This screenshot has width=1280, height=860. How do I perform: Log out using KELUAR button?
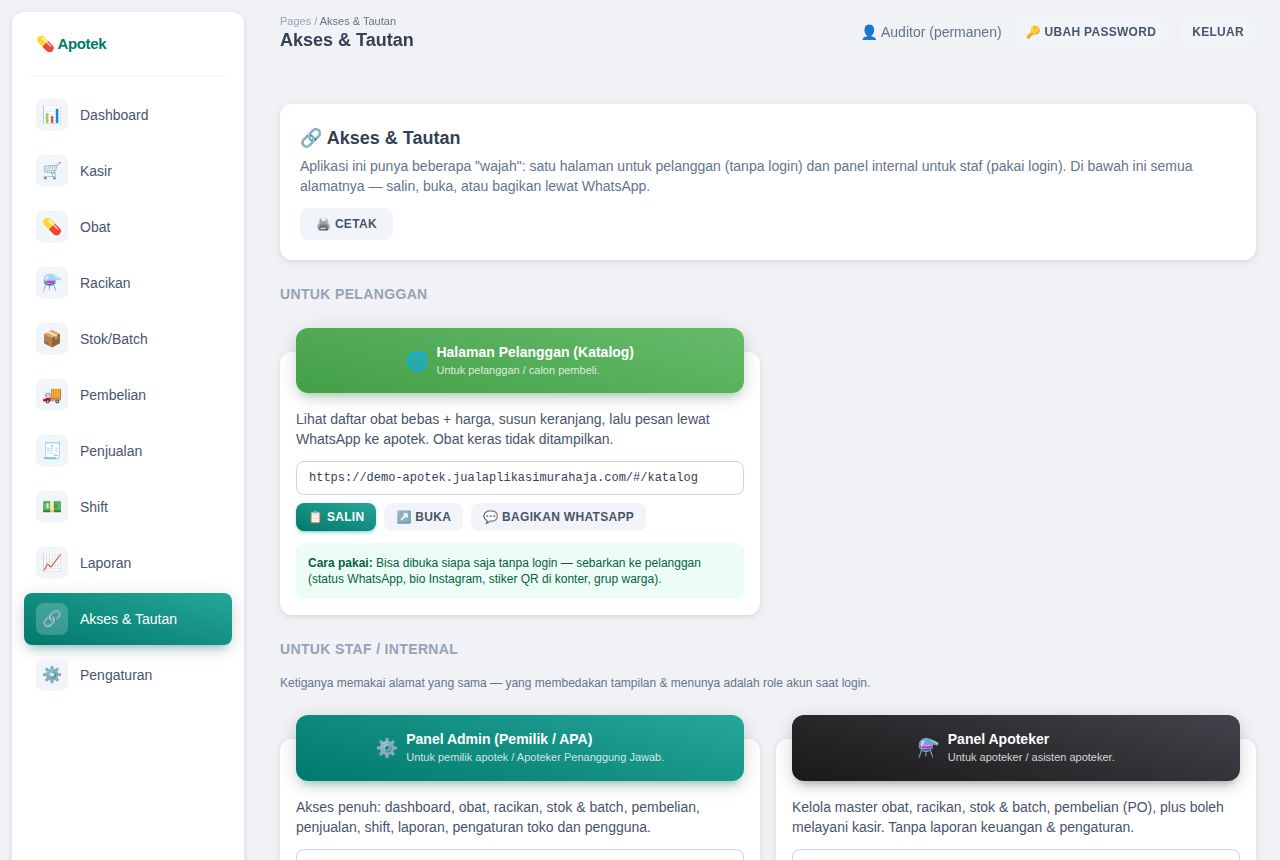1217,32
